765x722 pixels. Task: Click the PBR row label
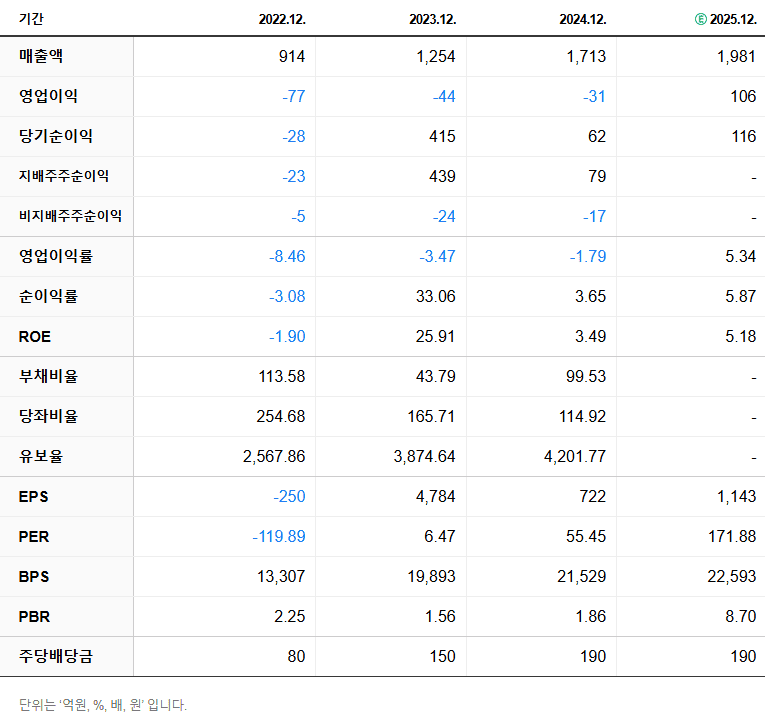[x=34, y=617]
